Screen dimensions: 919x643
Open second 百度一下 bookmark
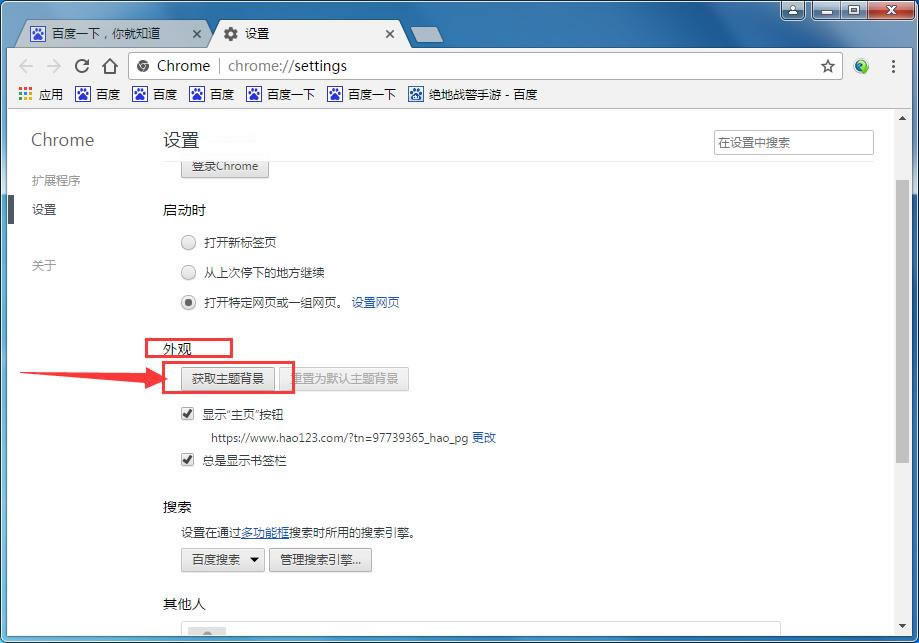361,94
